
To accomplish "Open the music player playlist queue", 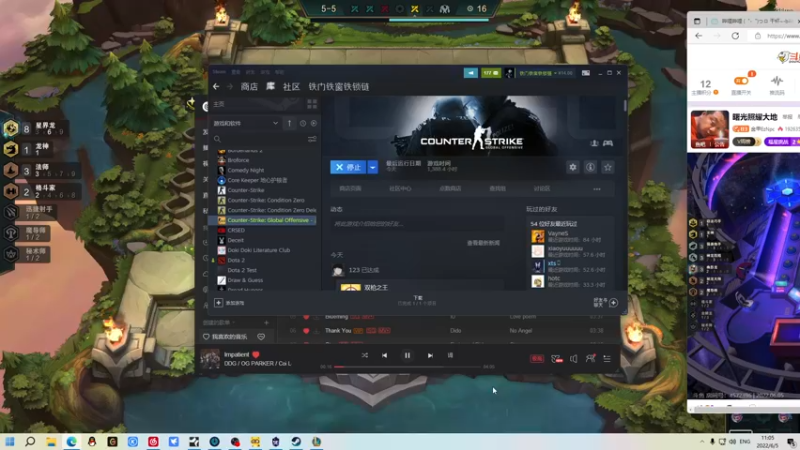I will tap(607, 359).
